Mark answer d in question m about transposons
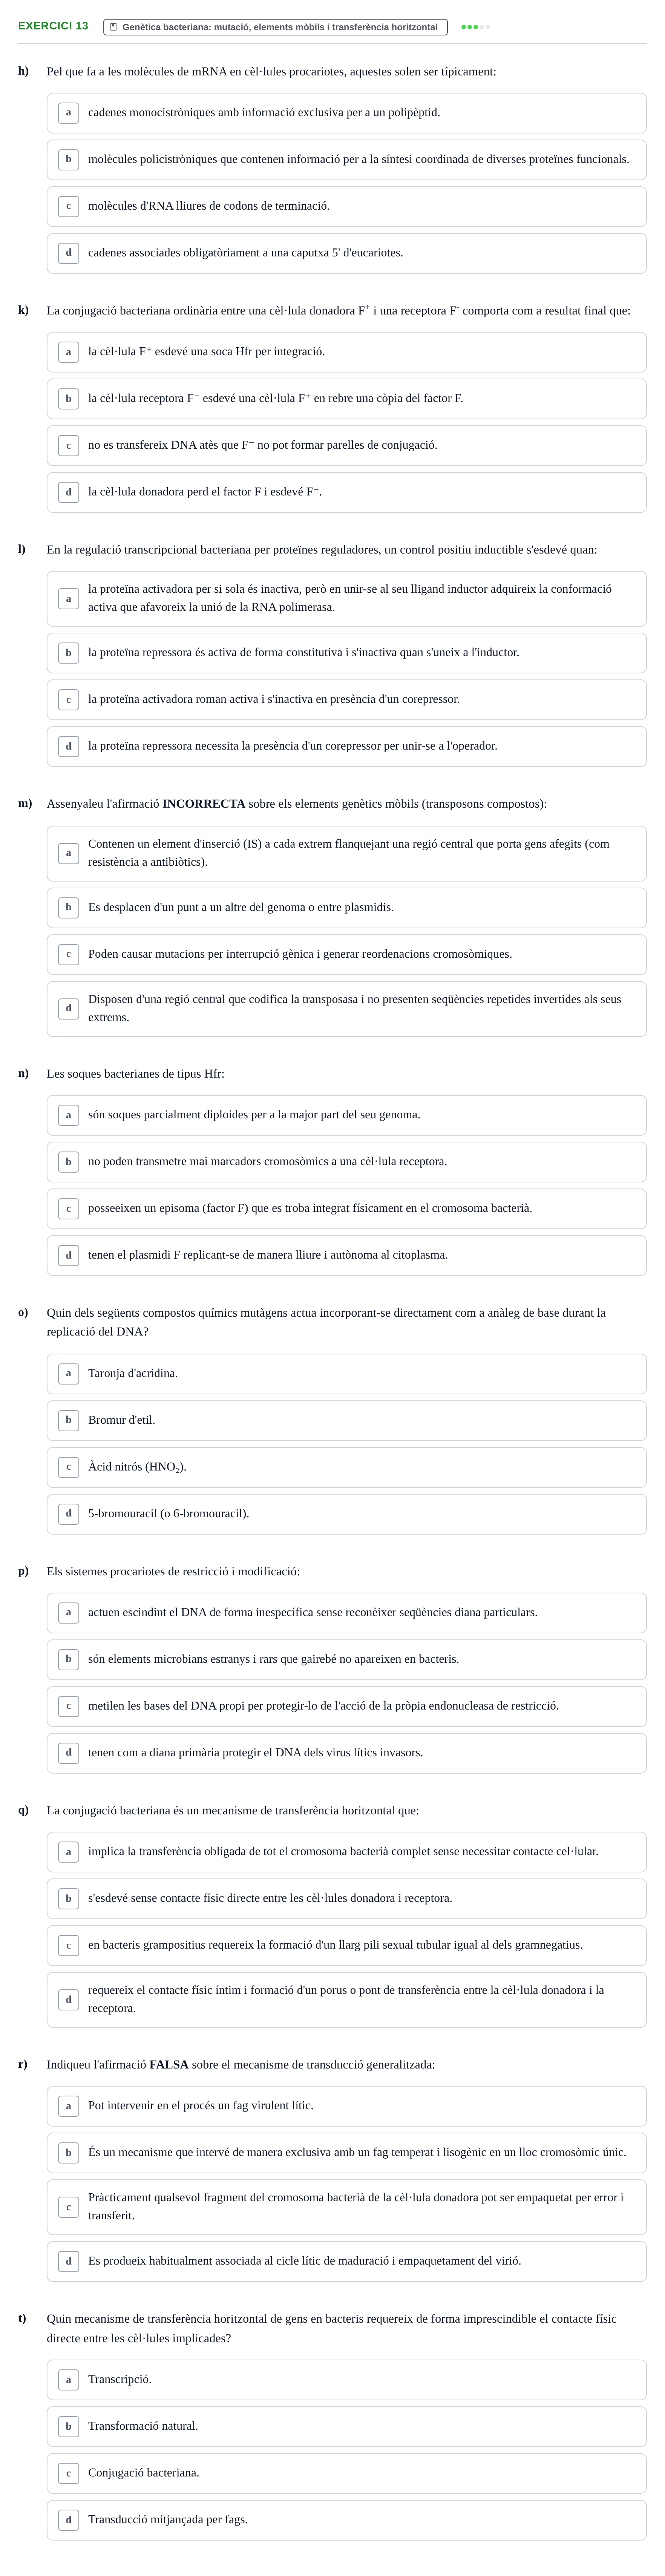Viewport: 665px width, 2576px height. tap(346, 1009)
